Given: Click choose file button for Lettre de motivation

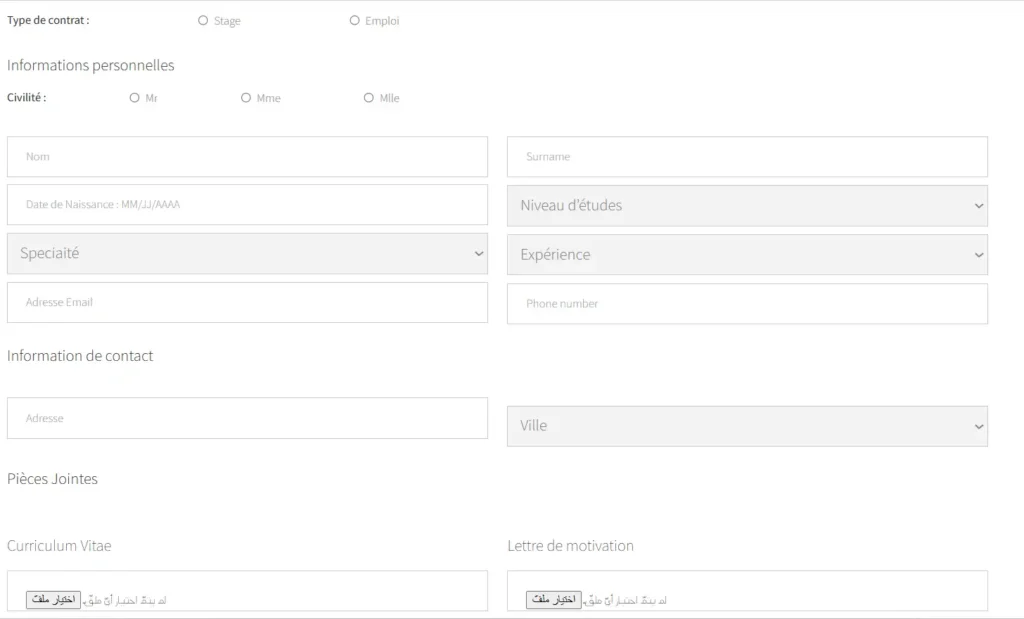Looking at the screenshot, I should pos(553,600).
